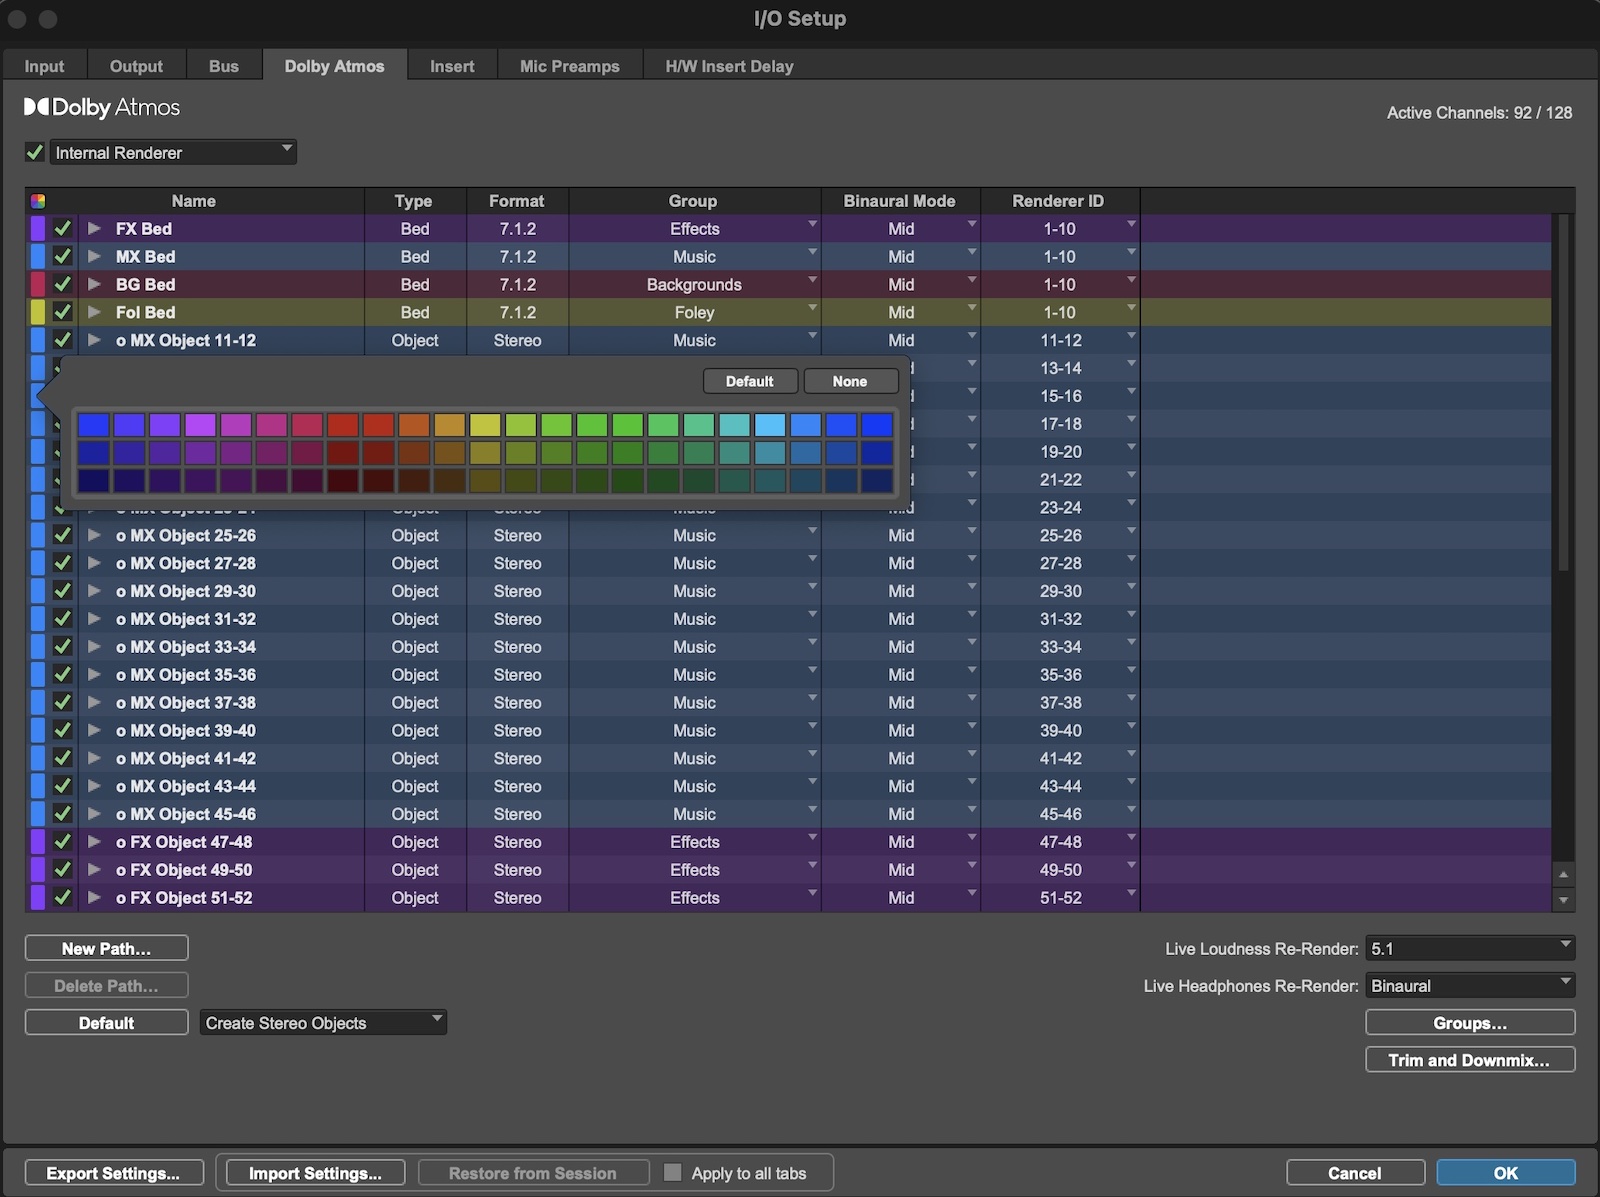
Task: Open the Internal Renderer dropdown
Action: [285, 152]
